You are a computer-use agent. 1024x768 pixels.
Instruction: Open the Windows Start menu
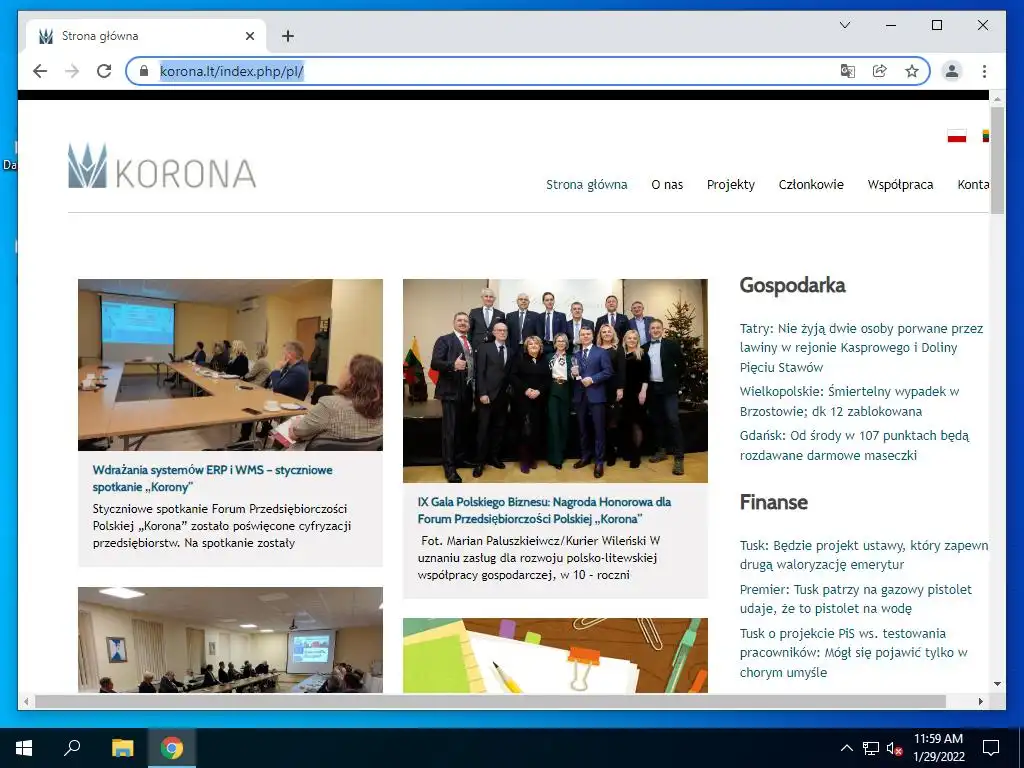coord(24,748)
